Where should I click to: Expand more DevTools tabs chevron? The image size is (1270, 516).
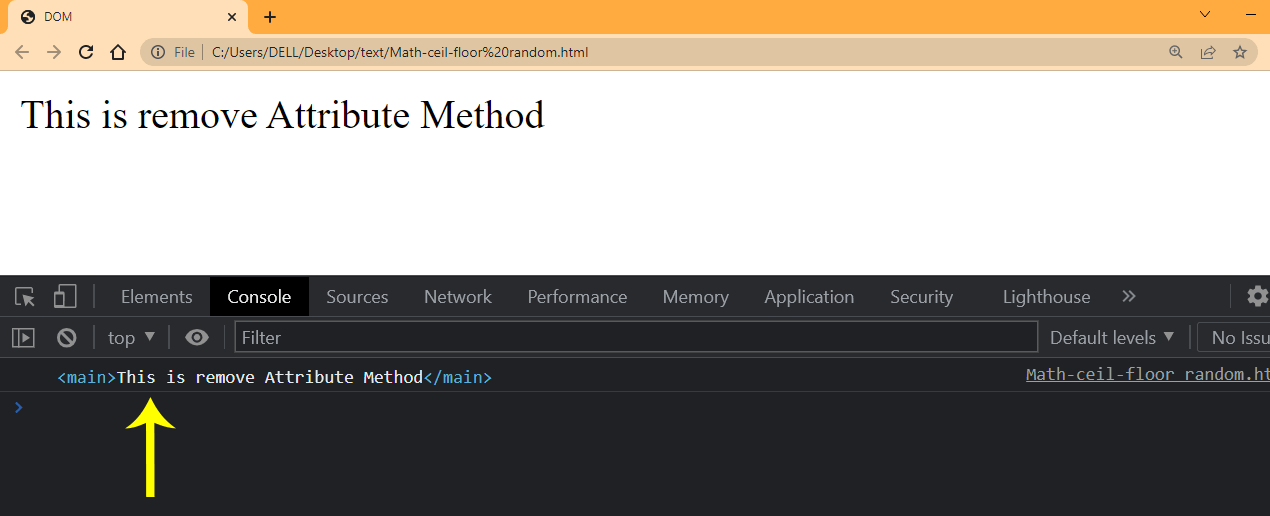(x=1129, y=297)
